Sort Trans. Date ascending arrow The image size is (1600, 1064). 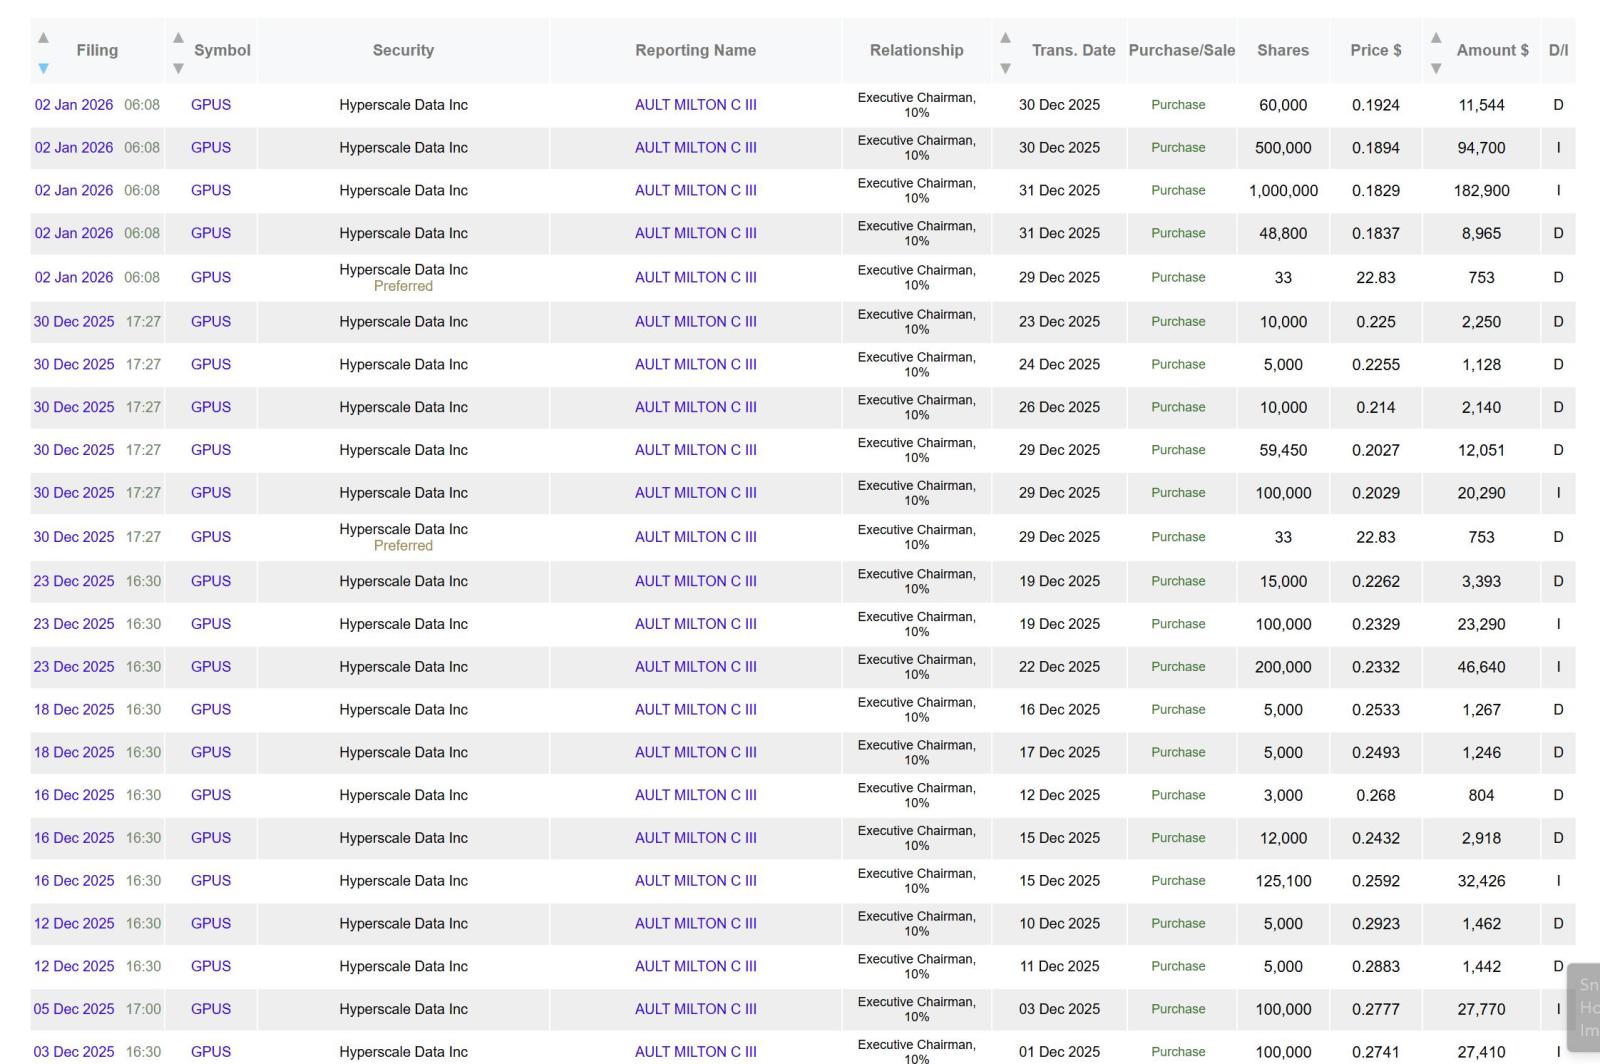[1005, 38]
